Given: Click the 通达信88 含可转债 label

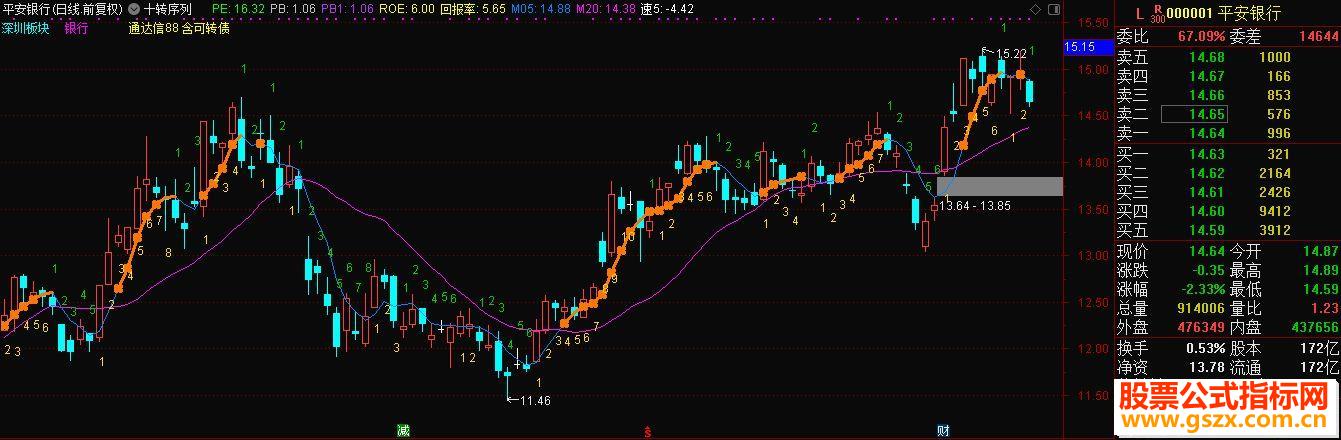Looking at the screenshot, I should click(x=179, y=29).
